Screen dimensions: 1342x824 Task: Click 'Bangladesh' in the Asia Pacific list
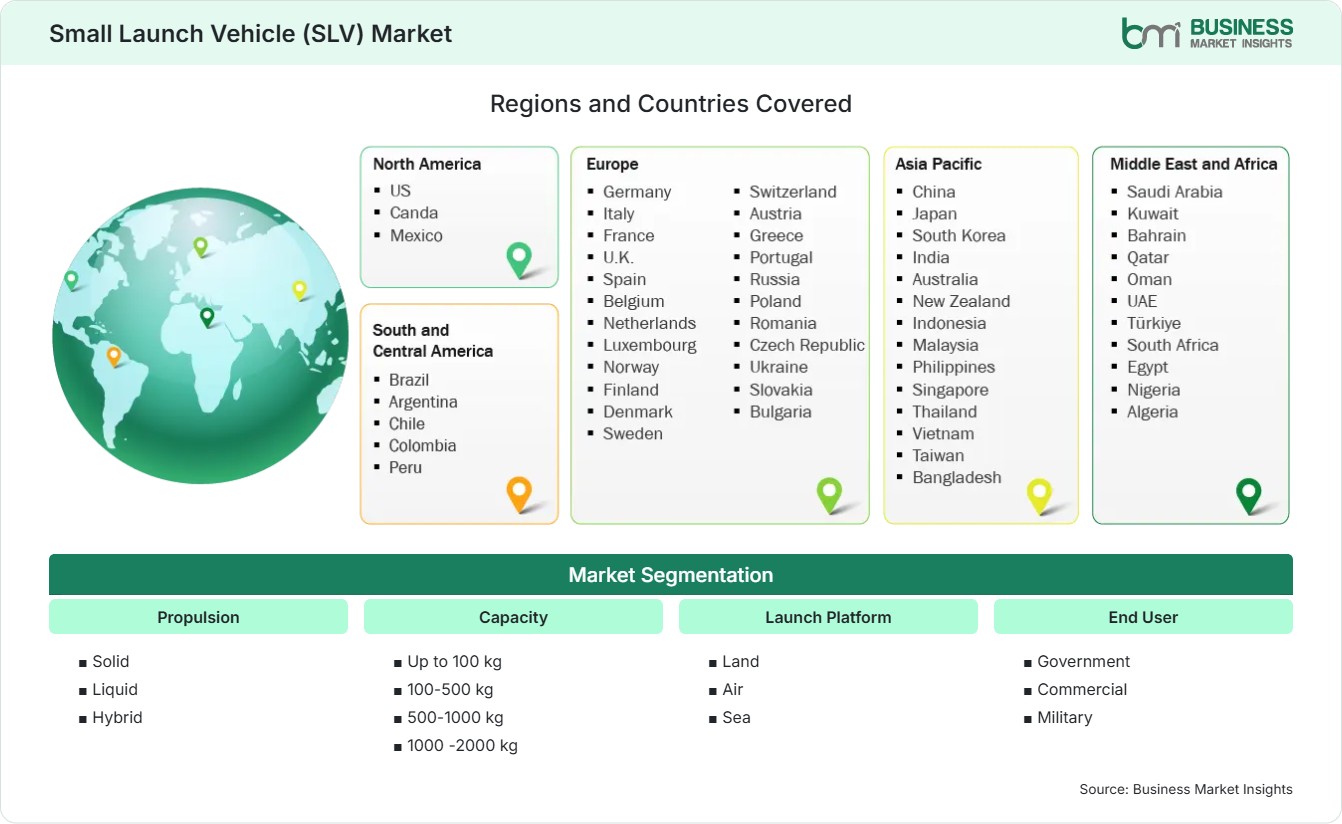click(x=957, y=477)
